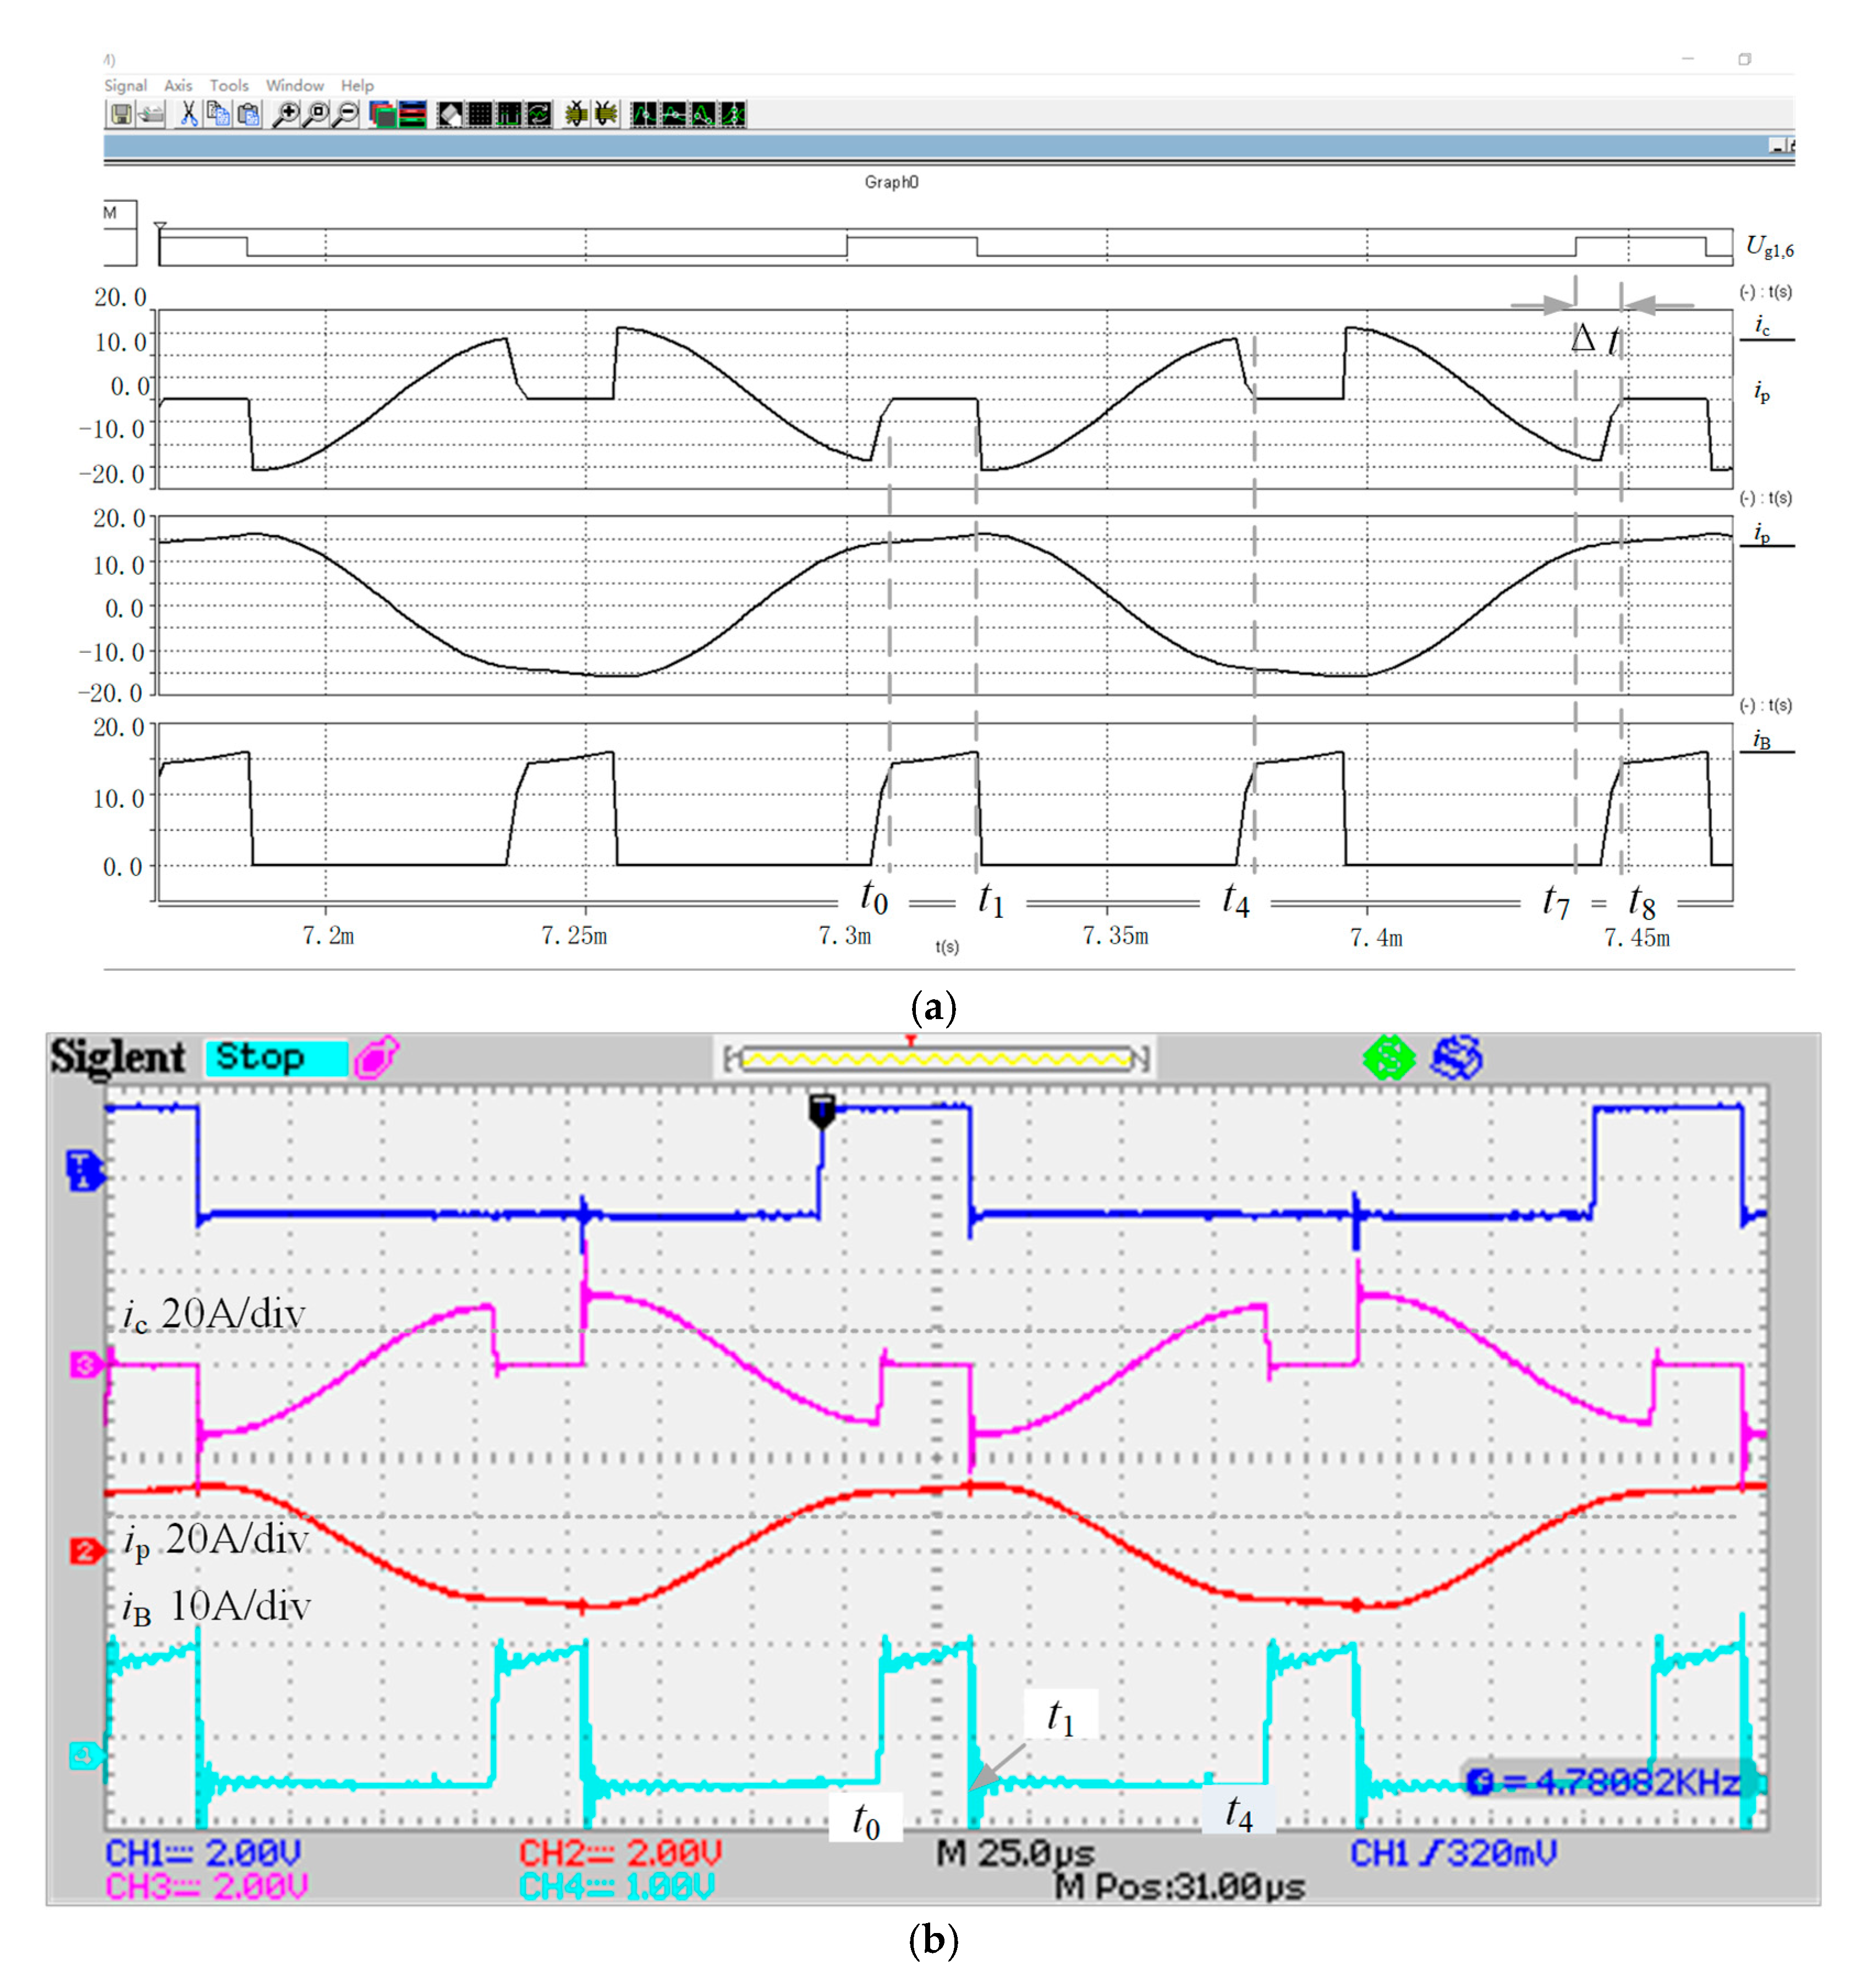Image resolution: width=1873 pixels, height=1988 pixels.
Task: Click the Print toolbar icon
Action: tap(151, 114)
